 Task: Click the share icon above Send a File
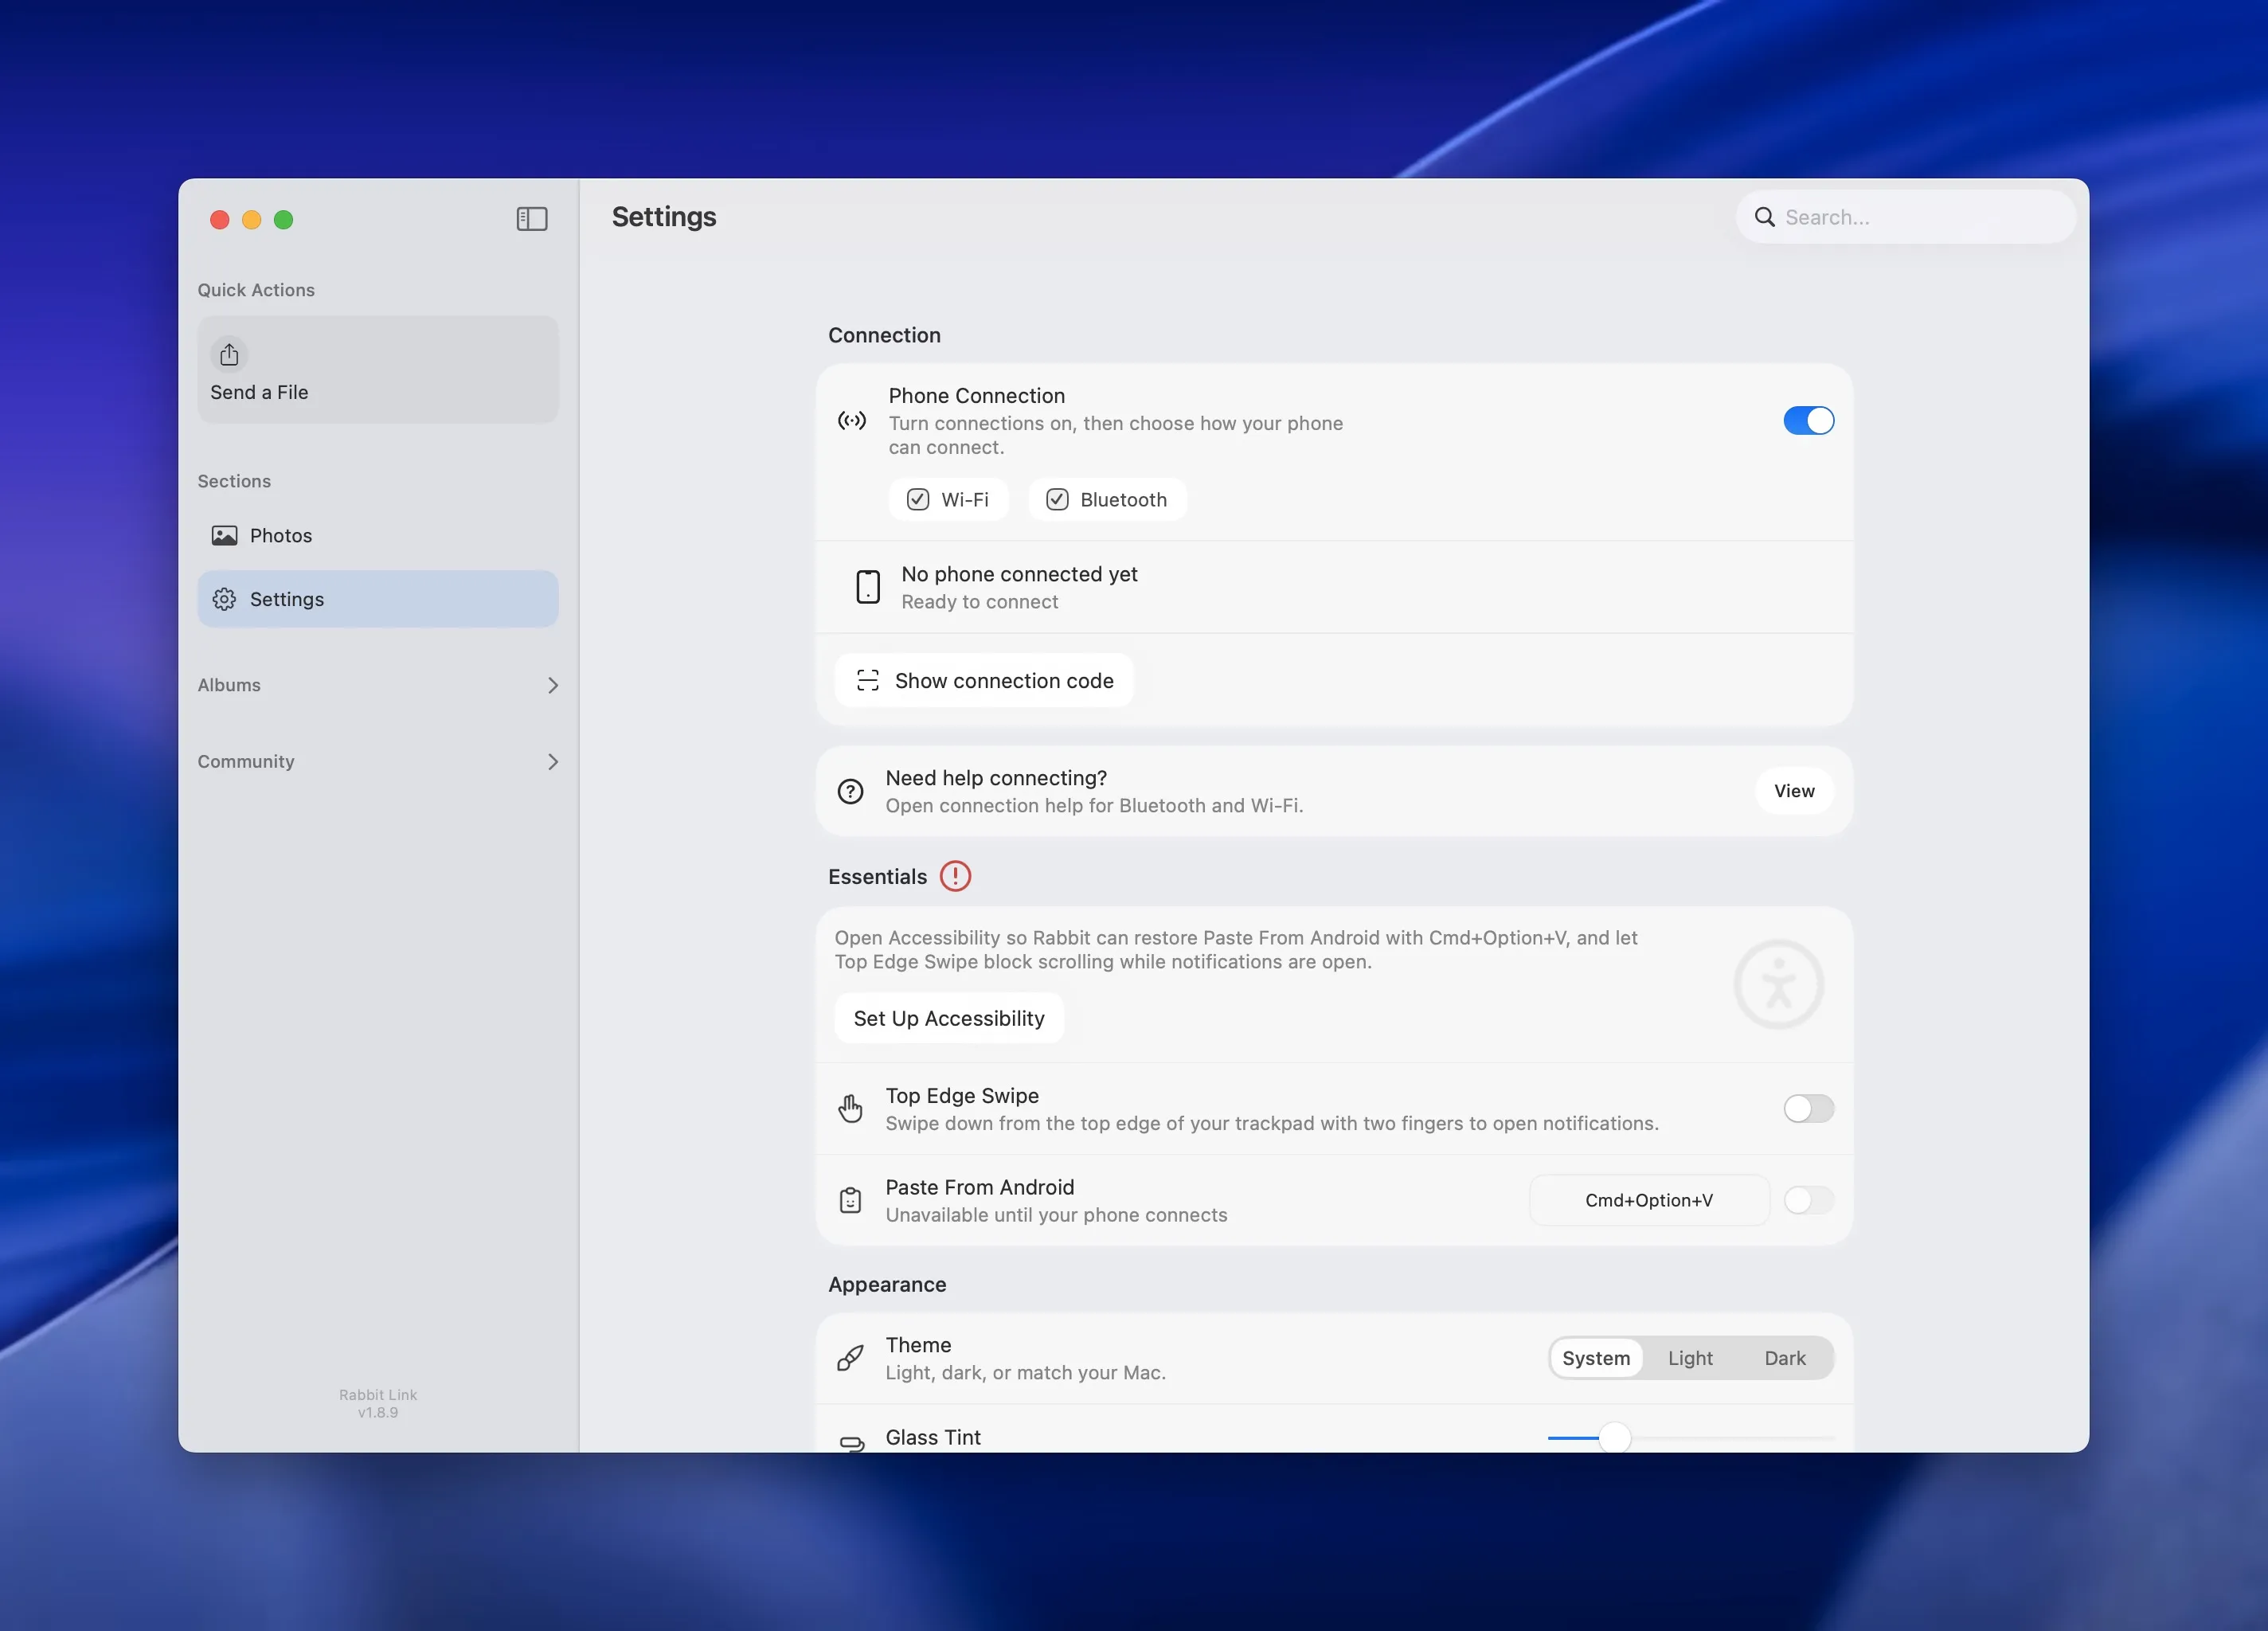229,354
